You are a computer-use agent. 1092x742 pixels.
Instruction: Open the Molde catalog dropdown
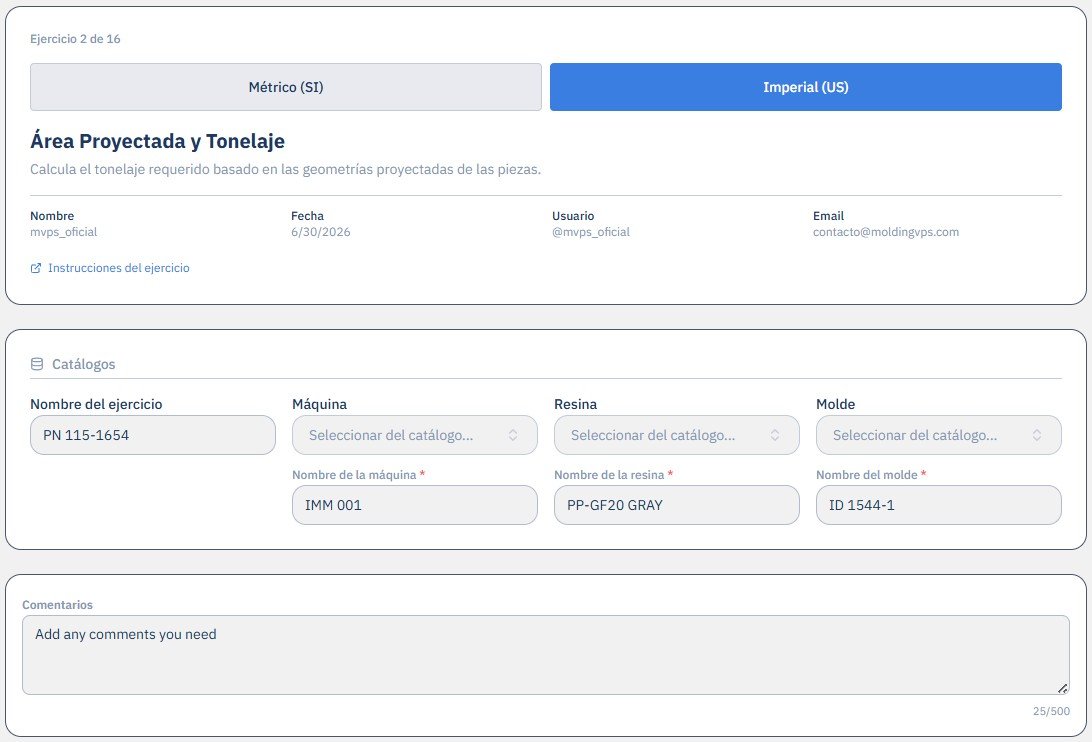[x=939, y=435]
